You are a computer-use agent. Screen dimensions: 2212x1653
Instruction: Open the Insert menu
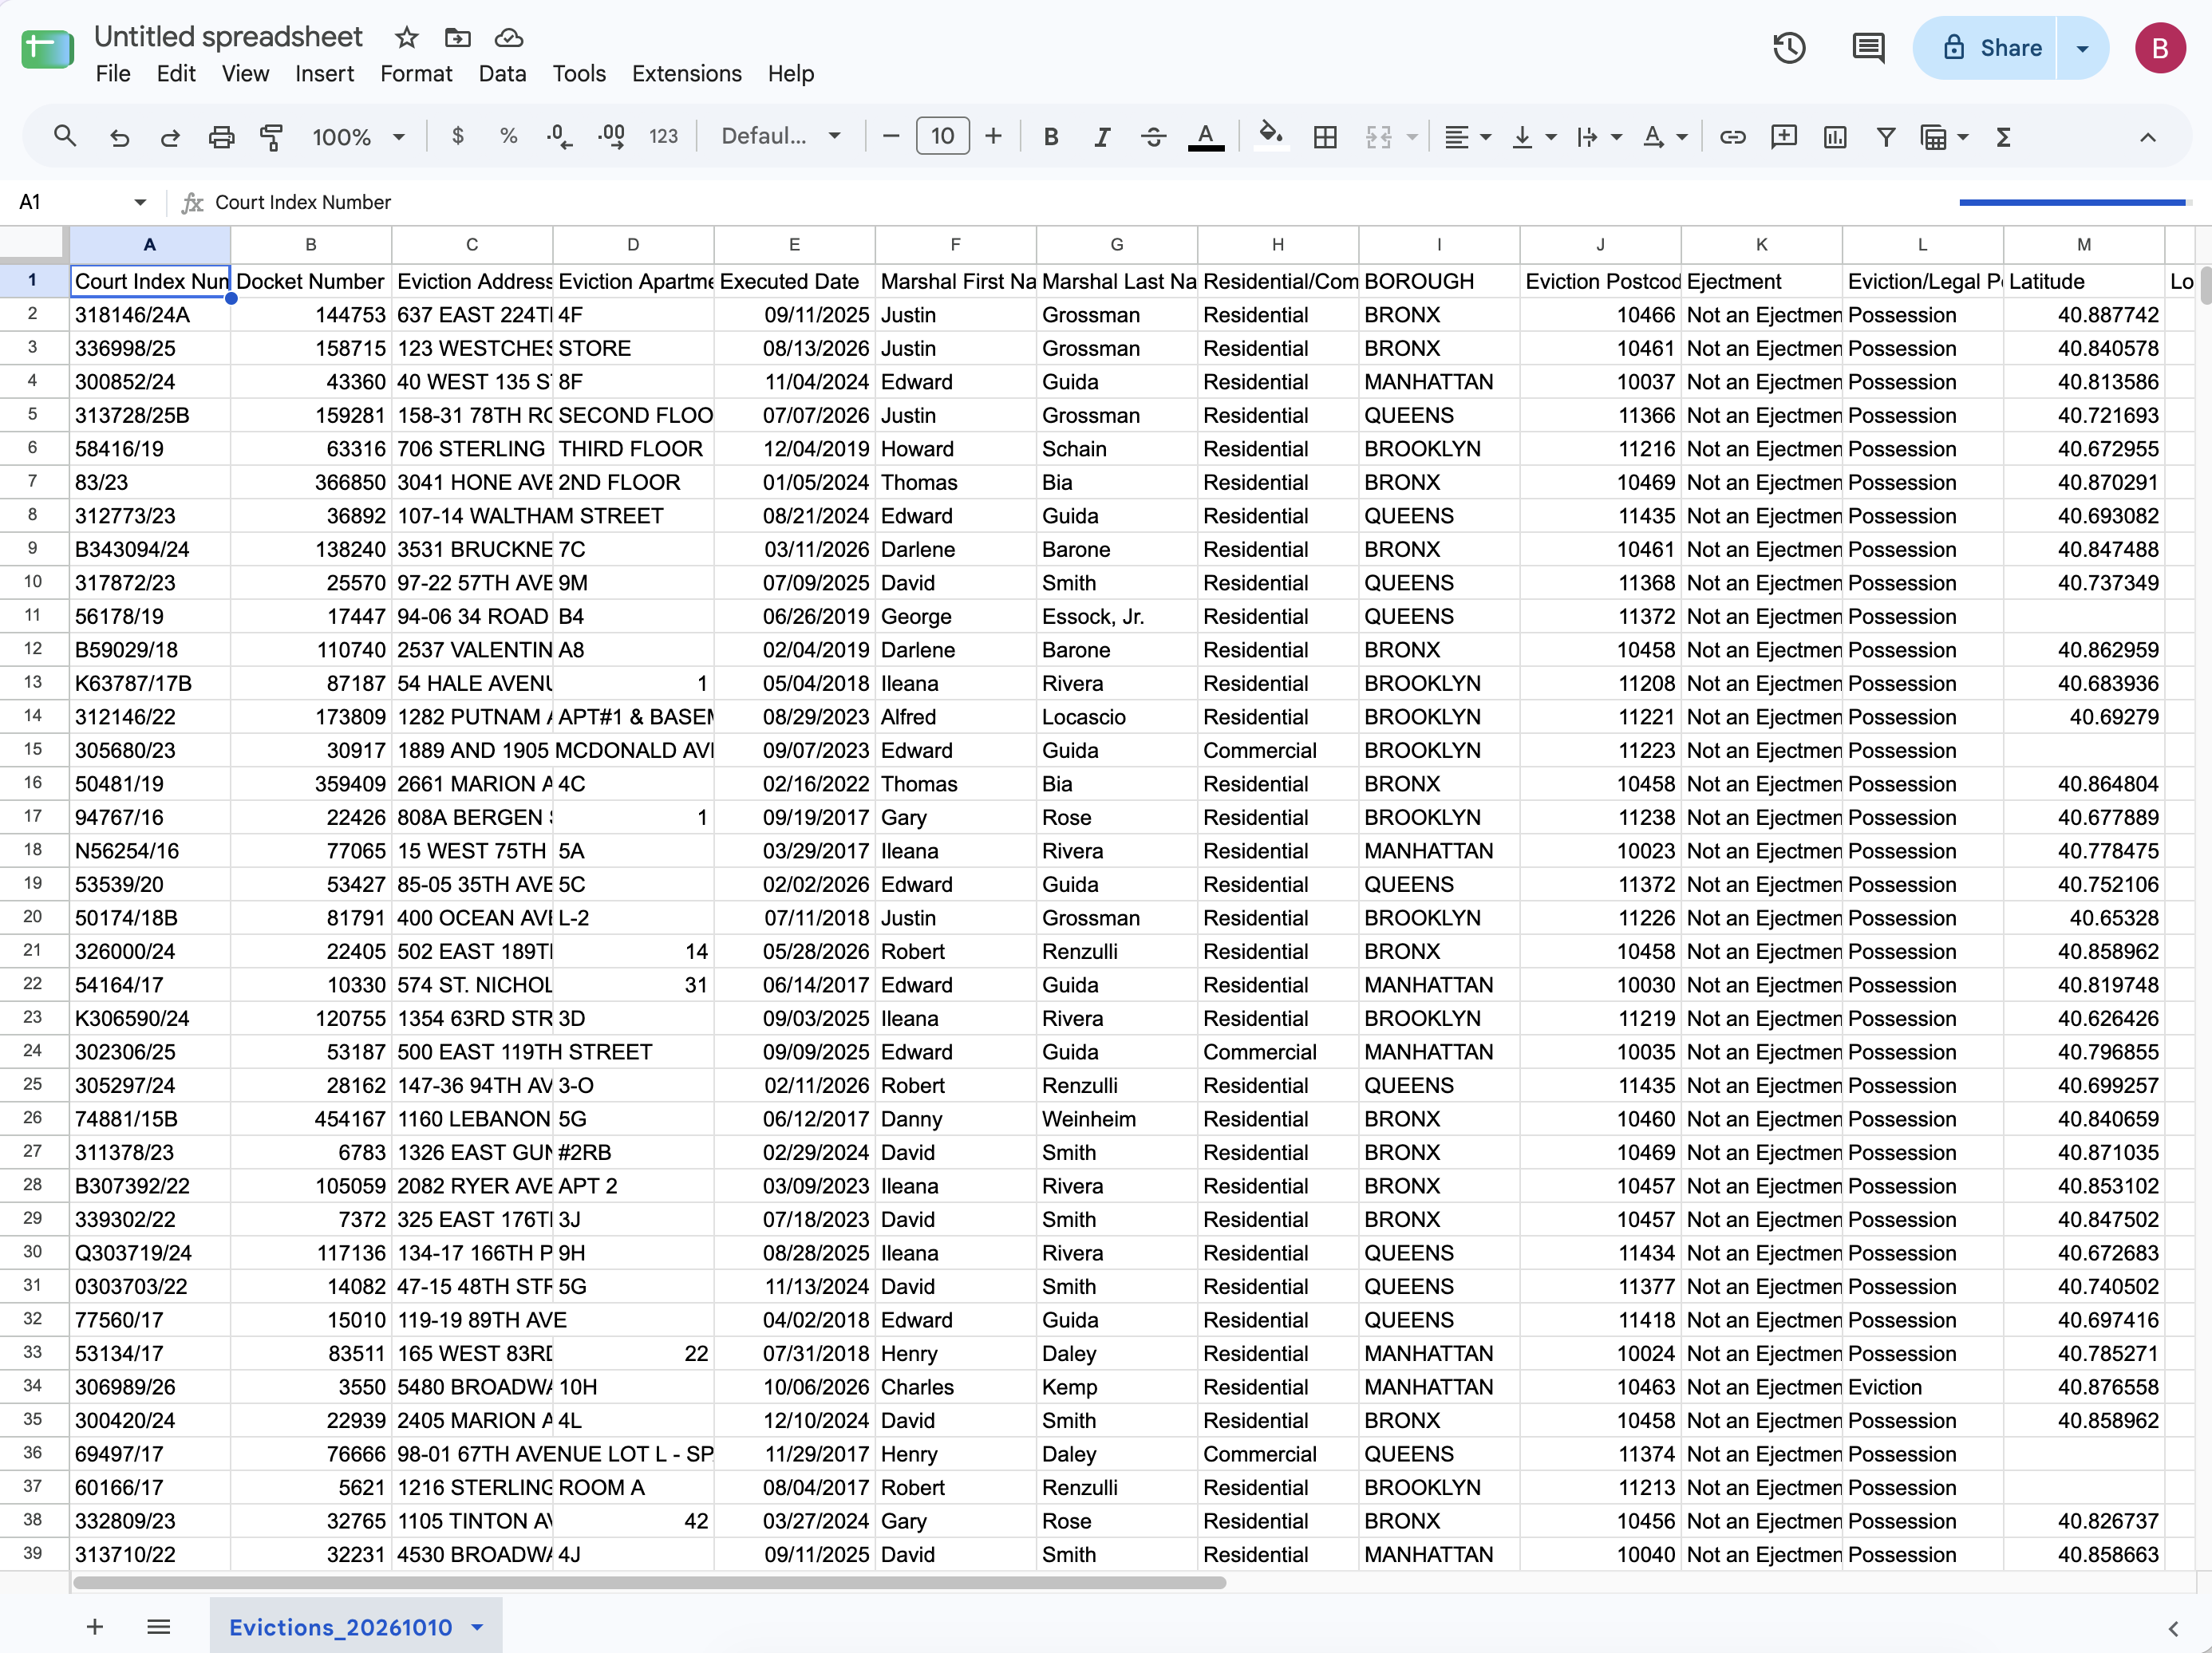pos(324,74)
